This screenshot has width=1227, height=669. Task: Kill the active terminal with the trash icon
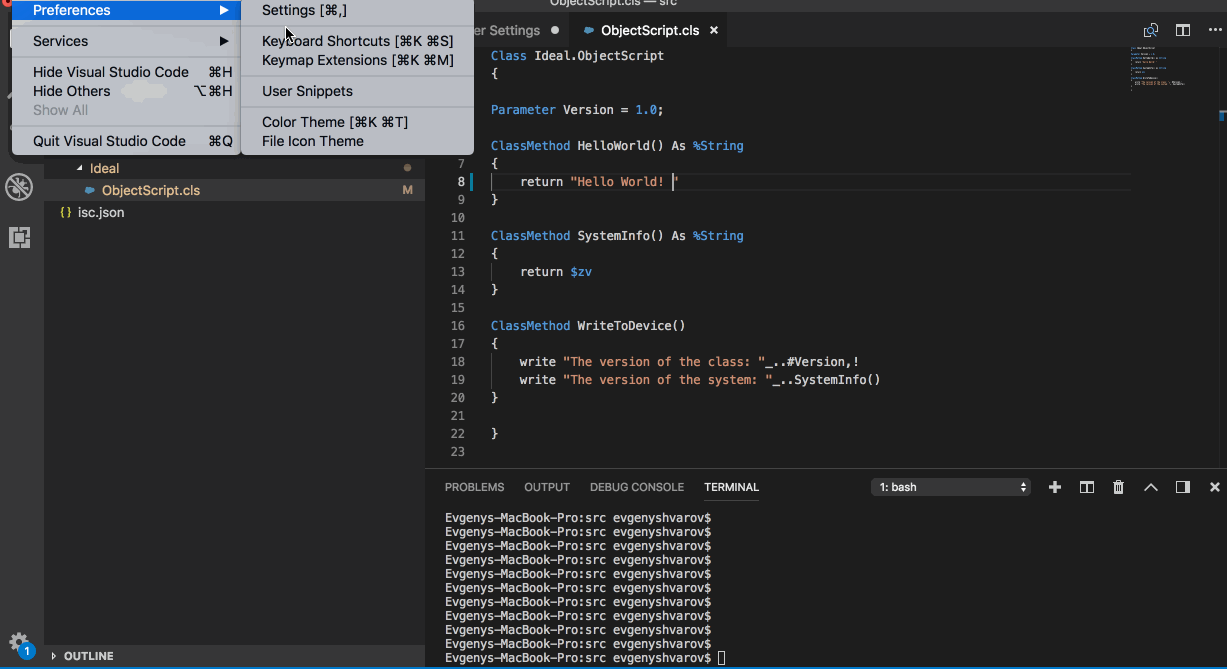(x=1118, y=487)
